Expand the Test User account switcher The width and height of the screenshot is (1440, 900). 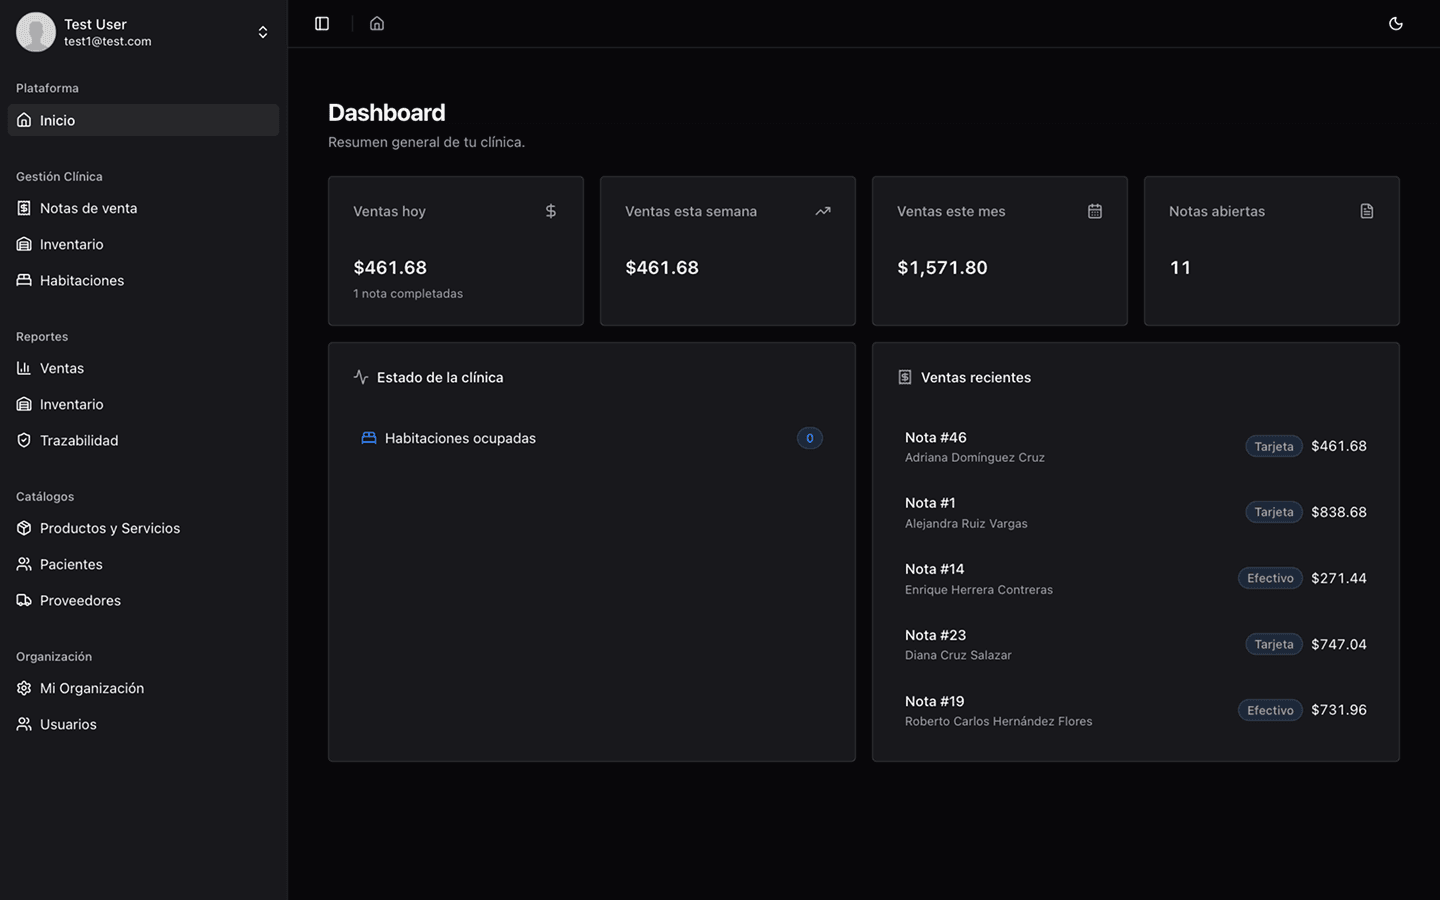[x=263, y=32]
